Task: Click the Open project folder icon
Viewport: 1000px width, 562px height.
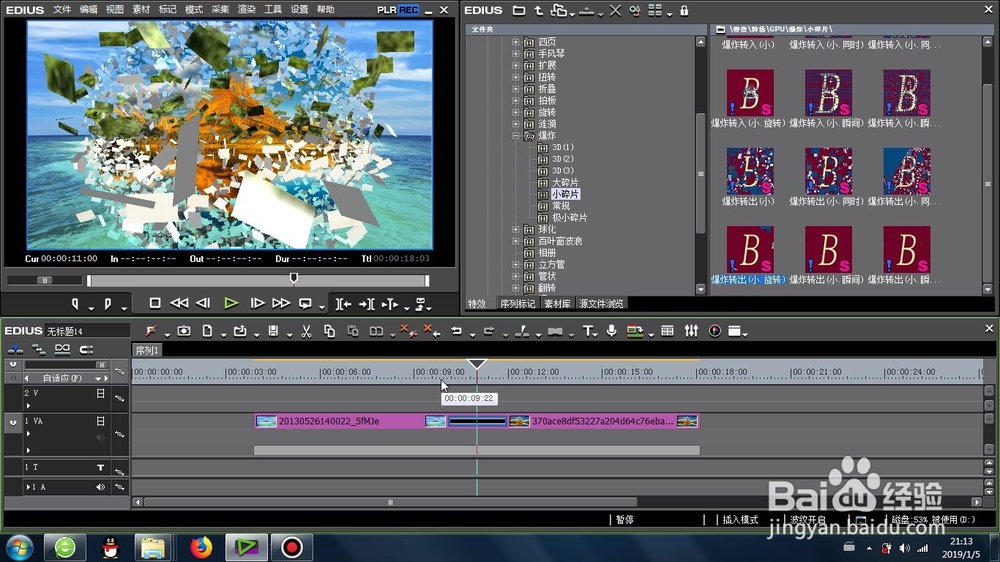Action: pos(240,331)
